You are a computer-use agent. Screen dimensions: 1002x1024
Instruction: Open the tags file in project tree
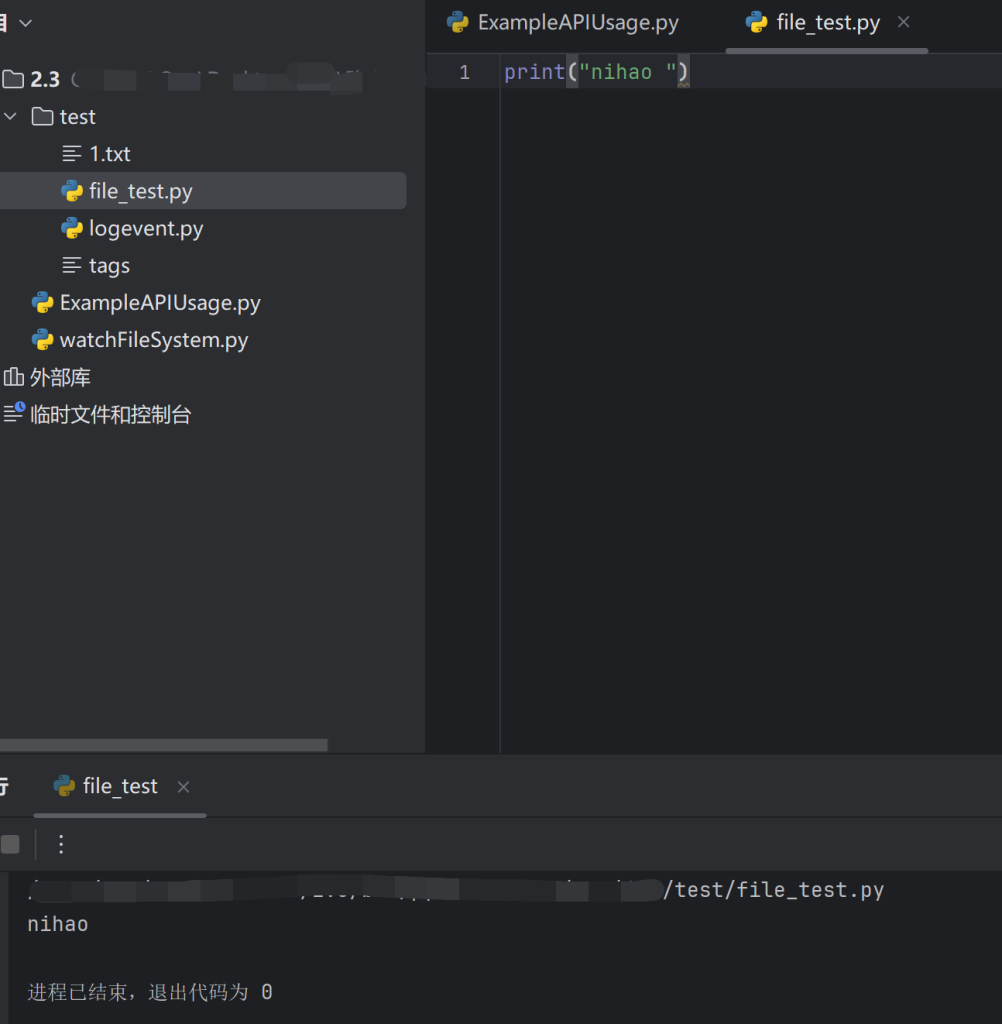pyautogui.click(x=109, y=266)
